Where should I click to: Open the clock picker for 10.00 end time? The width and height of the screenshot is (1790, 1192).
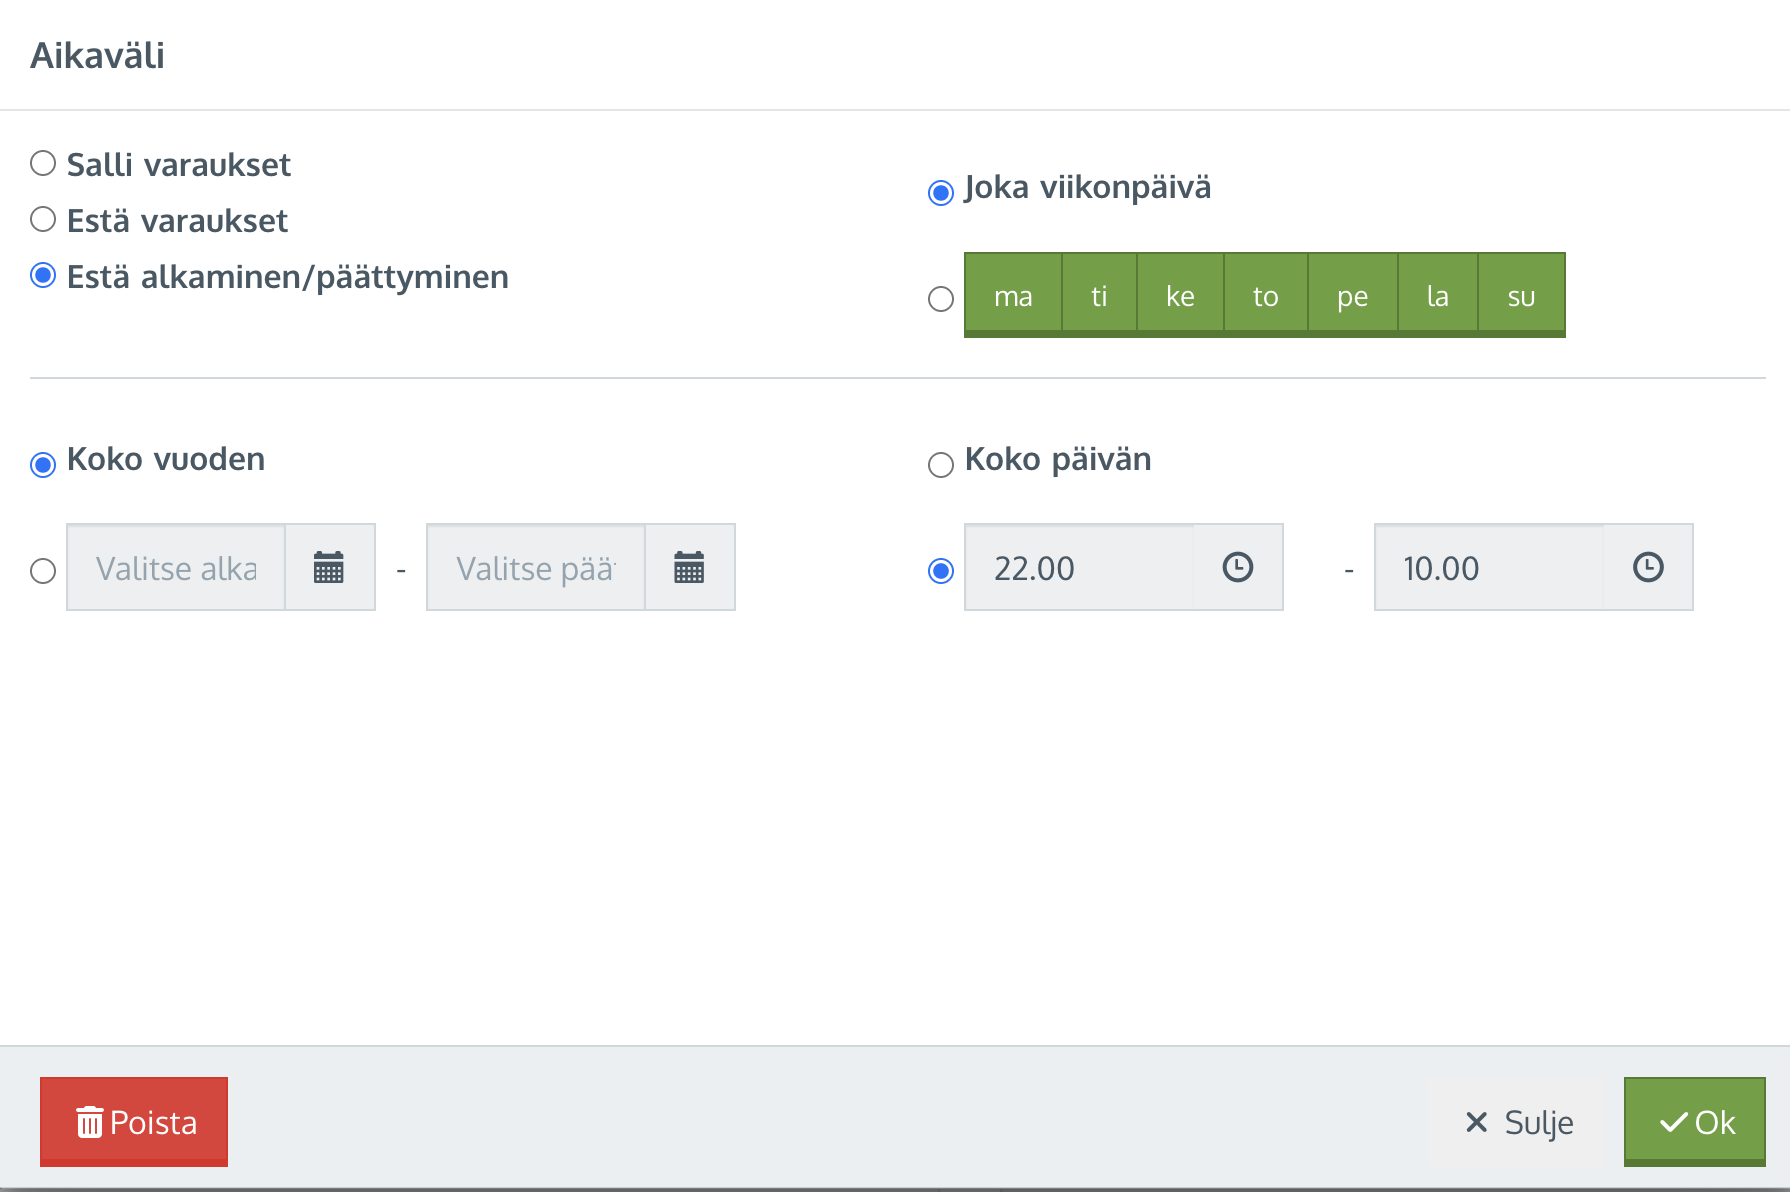point(1648,567)
